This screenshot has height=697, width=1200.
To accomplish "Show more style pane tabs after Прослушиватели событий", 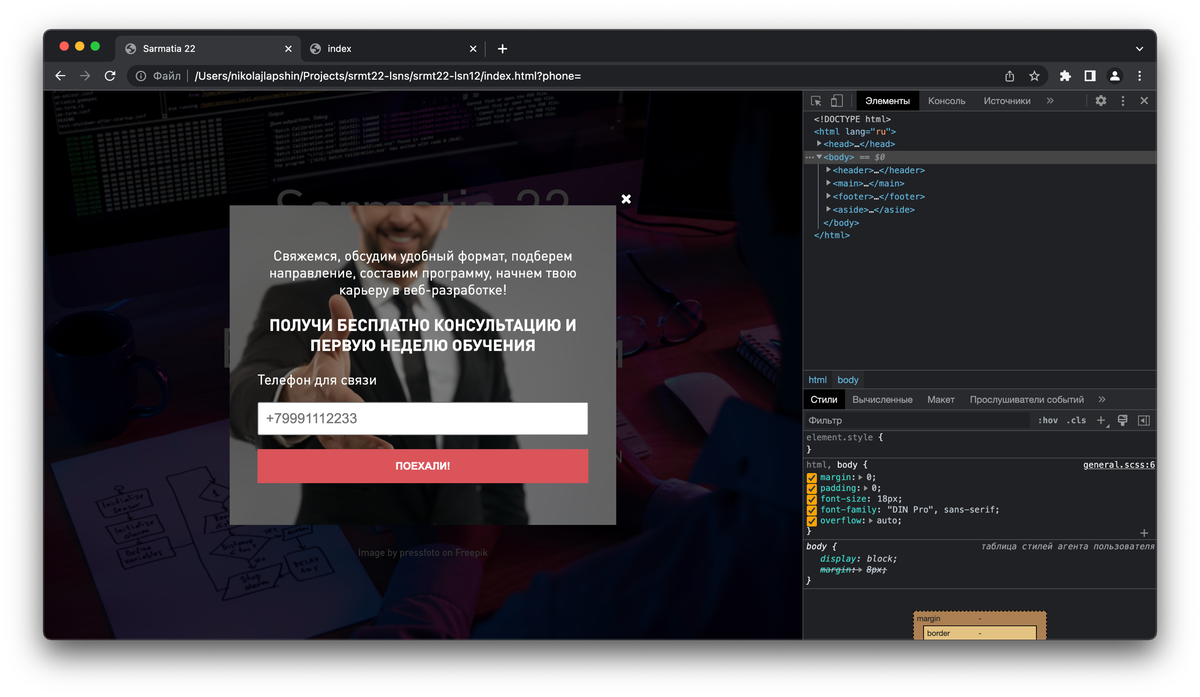I will point(1102,400).
